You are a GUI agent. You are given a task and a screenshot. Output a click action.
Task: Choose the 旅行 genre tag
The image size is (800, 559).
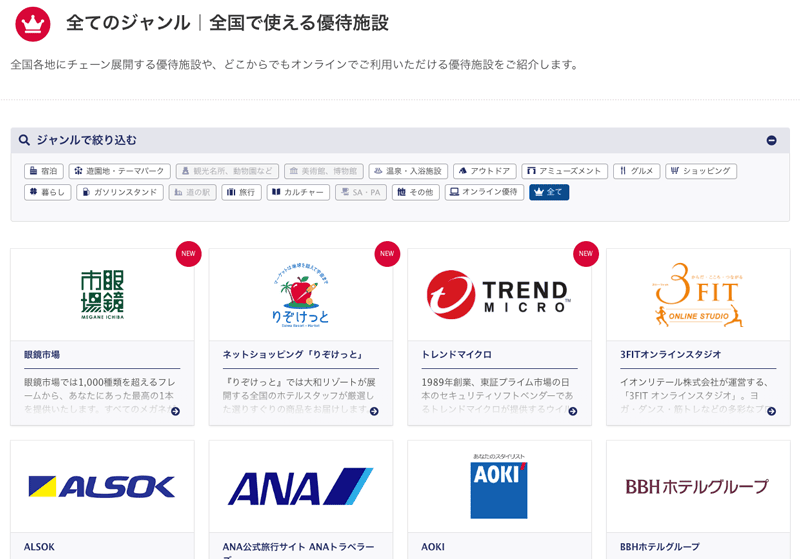click(241, 192)
